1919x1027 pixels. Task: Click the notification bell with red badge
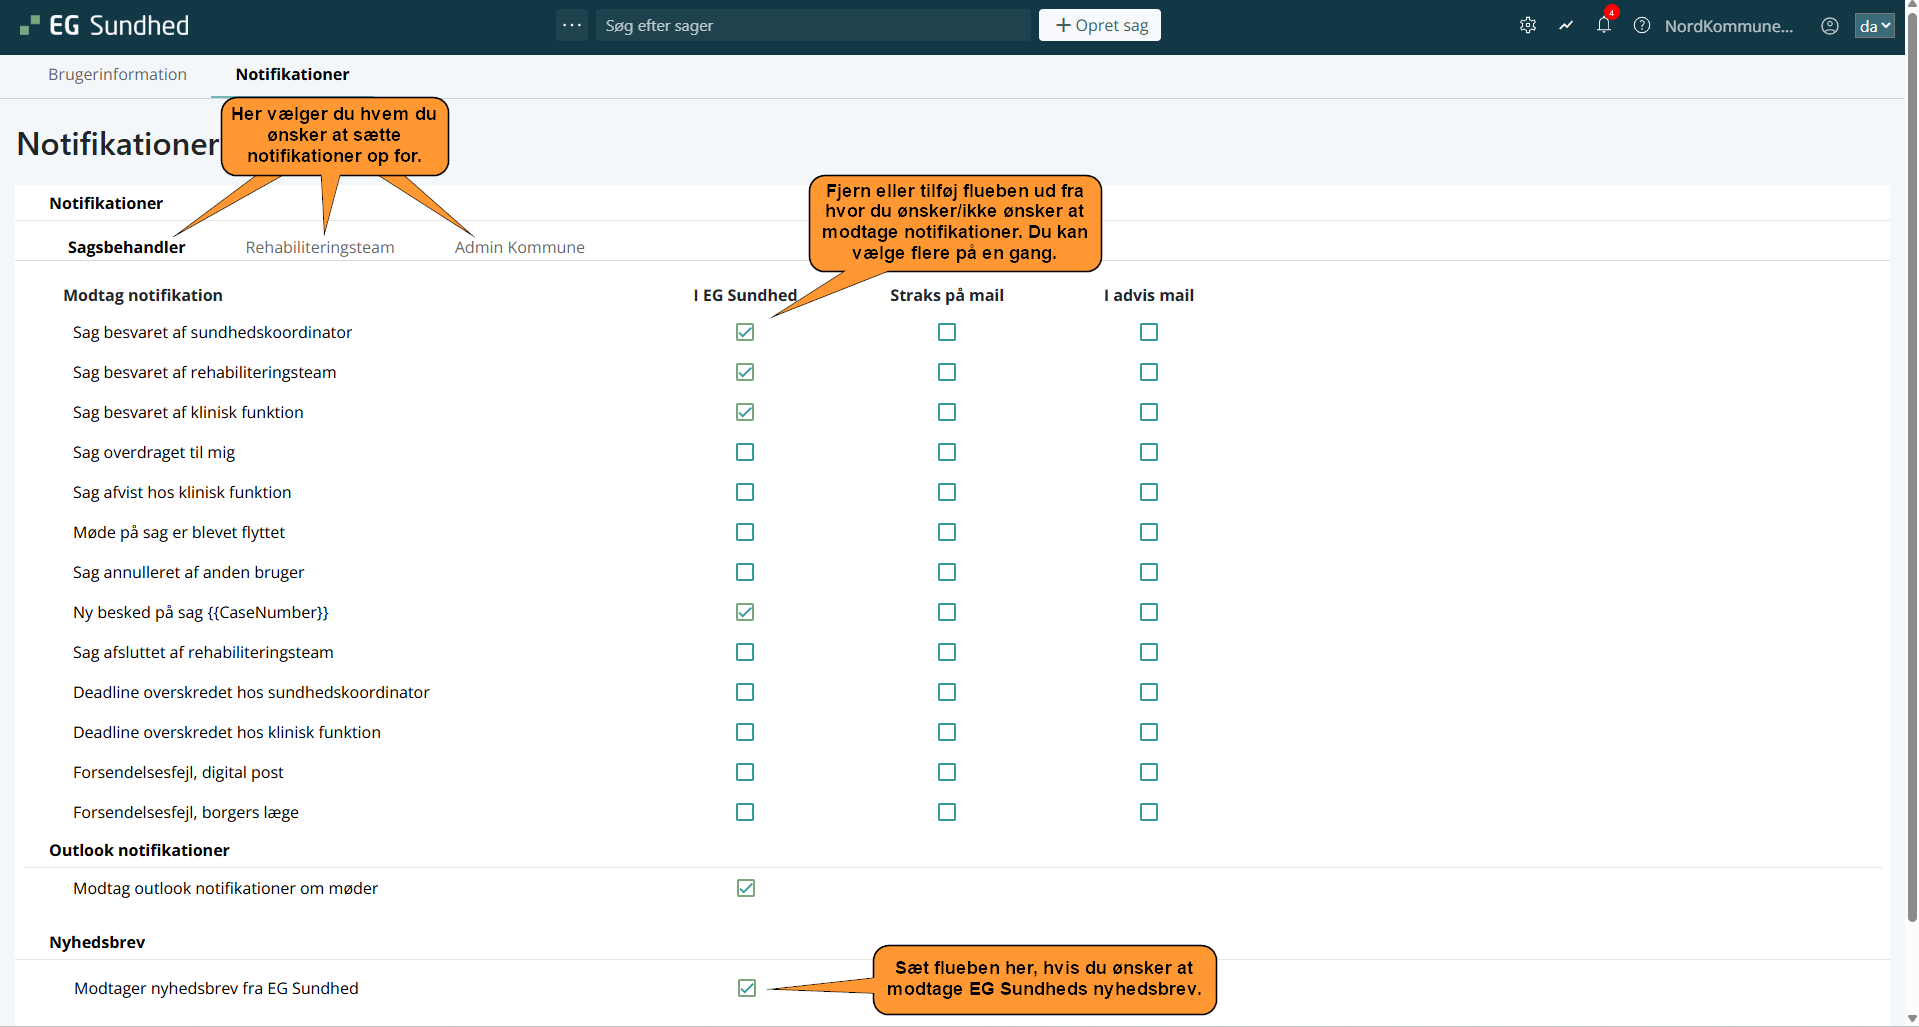click(1604, 26)
